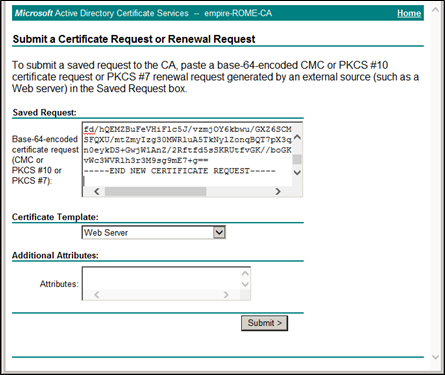This screenshot has width=445, height=375.
Task: Click the Saved Request horizontal scrollbar thumb
Action: pyautogui.click(x=155, y=191)
